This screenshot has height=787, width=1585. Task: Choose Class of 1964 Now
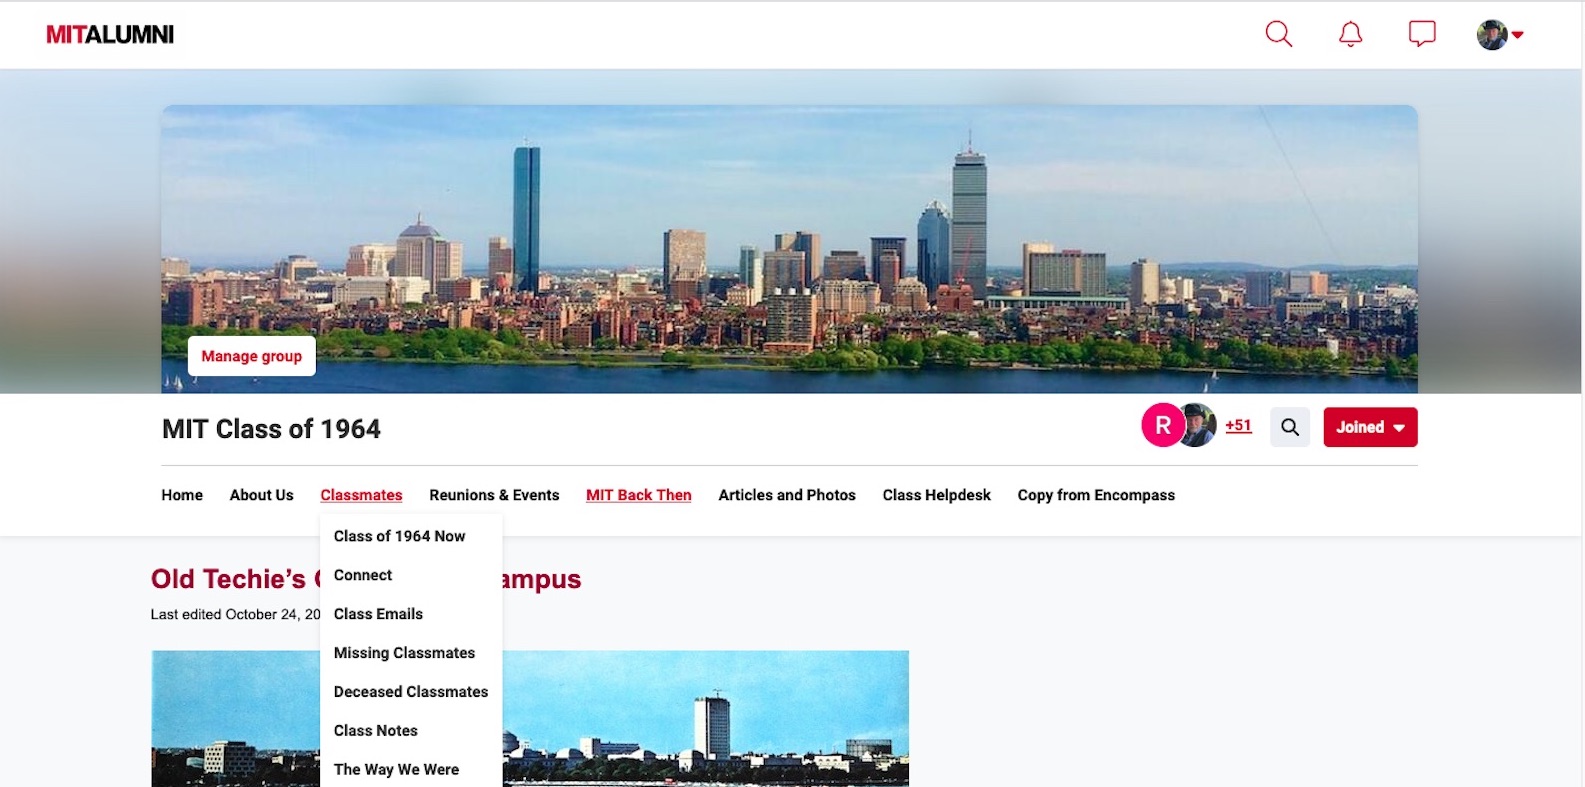pyautogui.click(x=399, y=536)
